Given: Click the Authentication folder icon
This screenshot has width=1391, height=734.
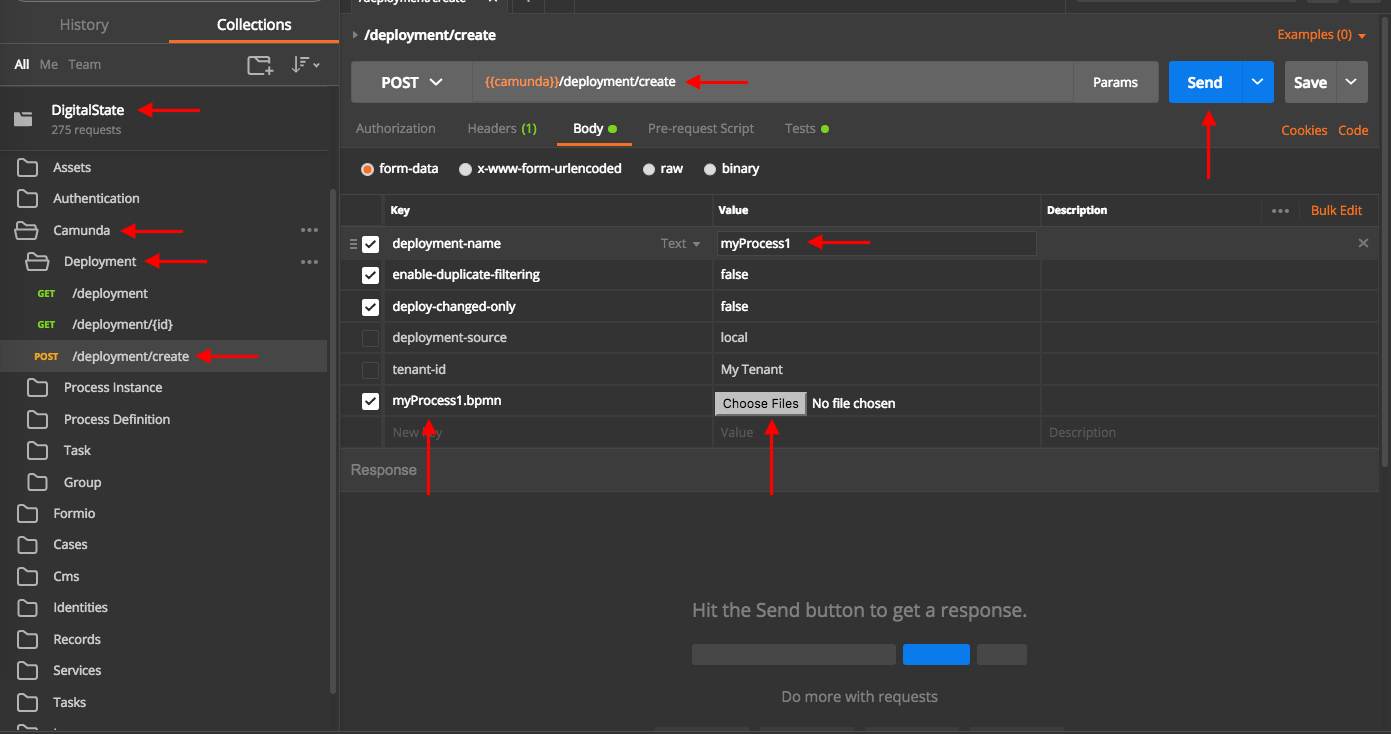Looking at the screenshot, I should click(x=28, y=198).
